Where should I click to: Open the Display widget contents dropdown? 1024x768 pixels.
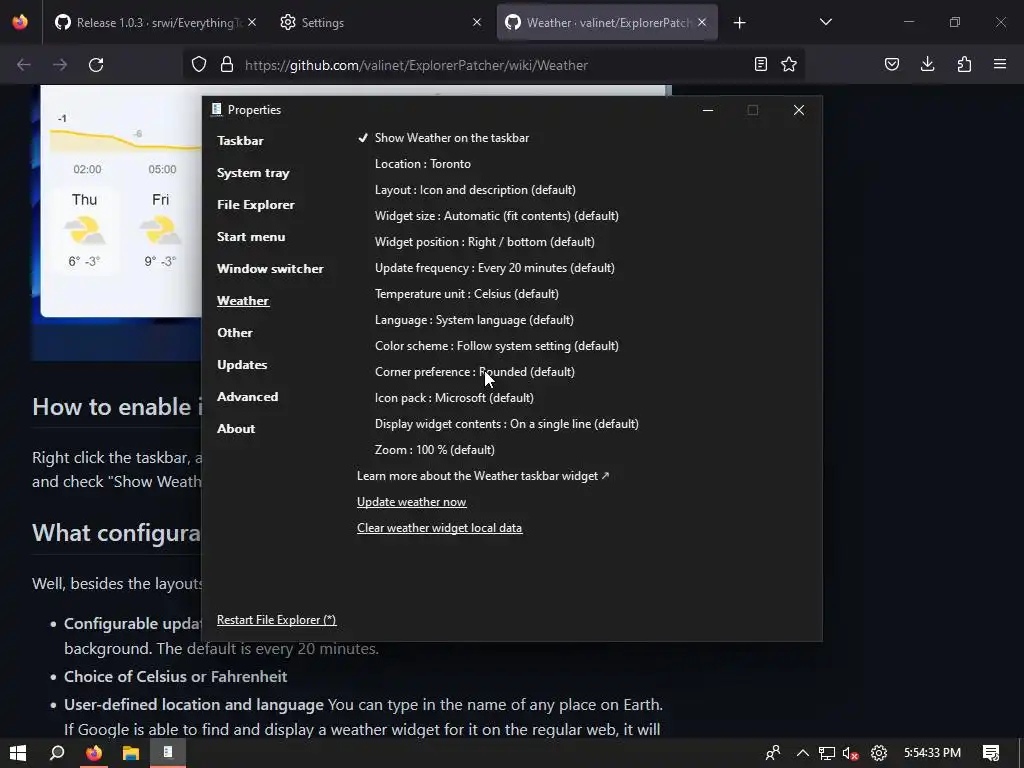[507, 424]
